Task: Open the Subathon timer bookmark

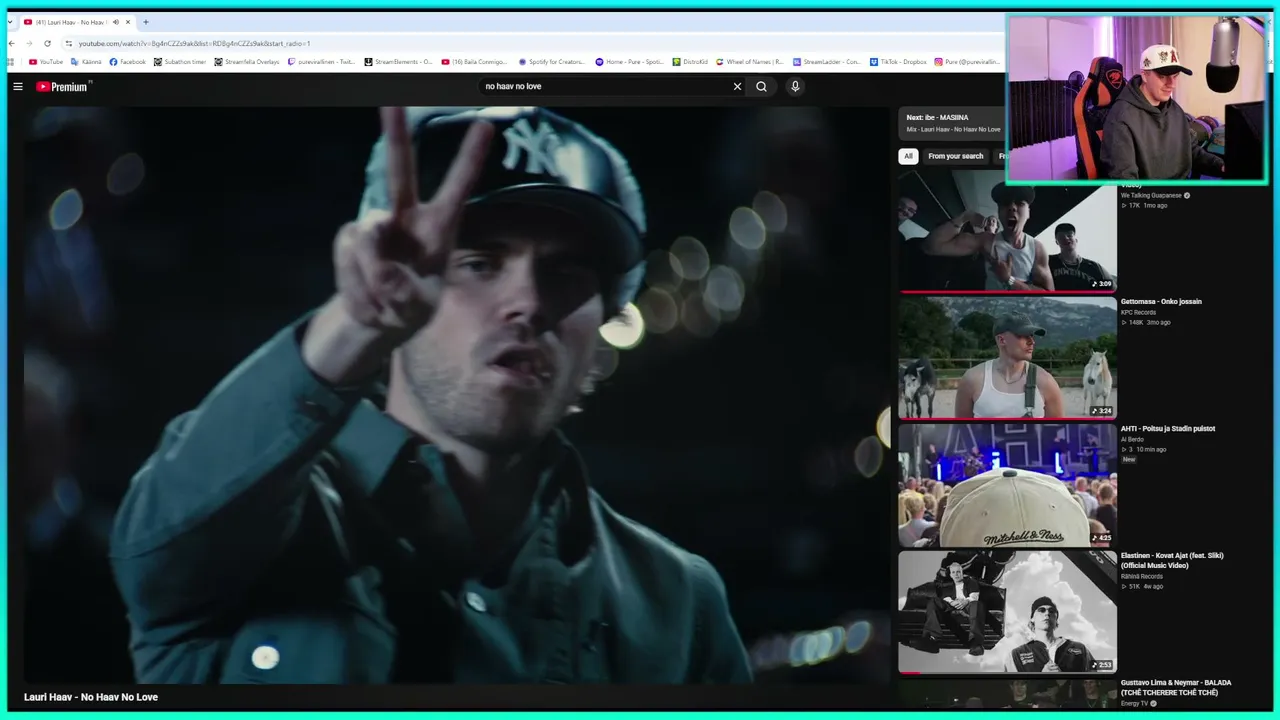Action: pos(180,62)
